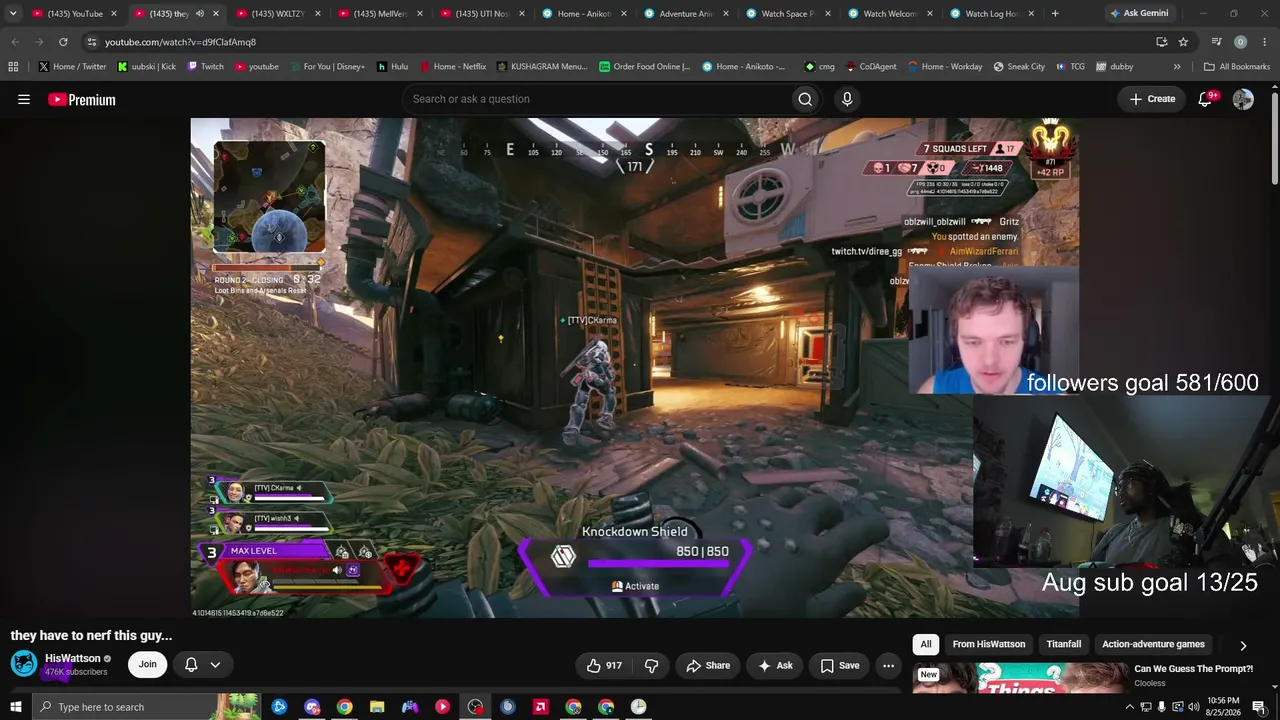Open the clock app in taskbar
The image size is (1280, 720).
[x=638, y=707]
